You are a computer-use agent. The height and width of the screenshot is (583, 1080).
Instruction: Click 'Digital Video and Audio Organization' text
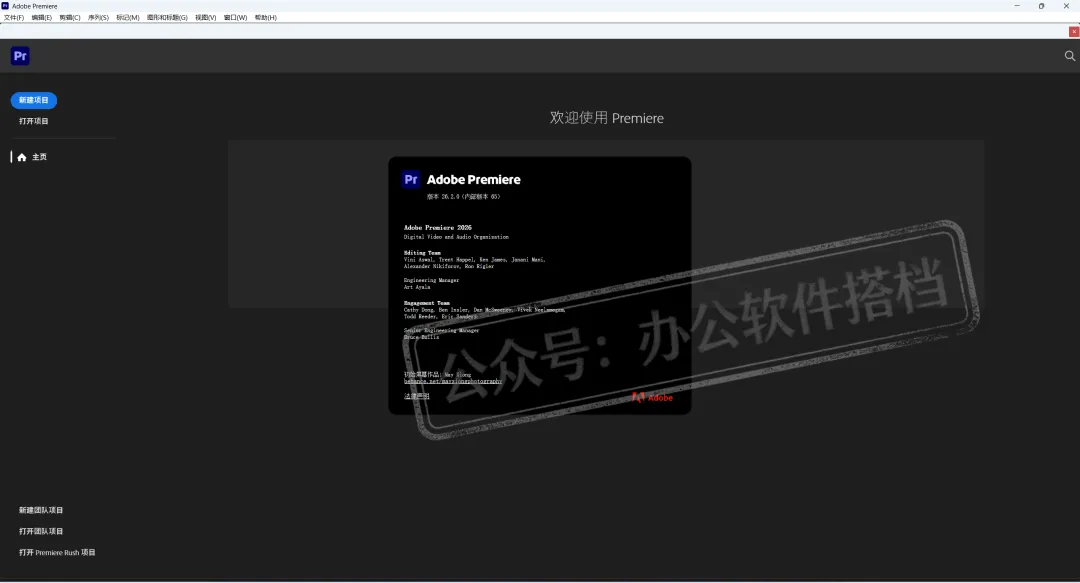coord(456,237)
